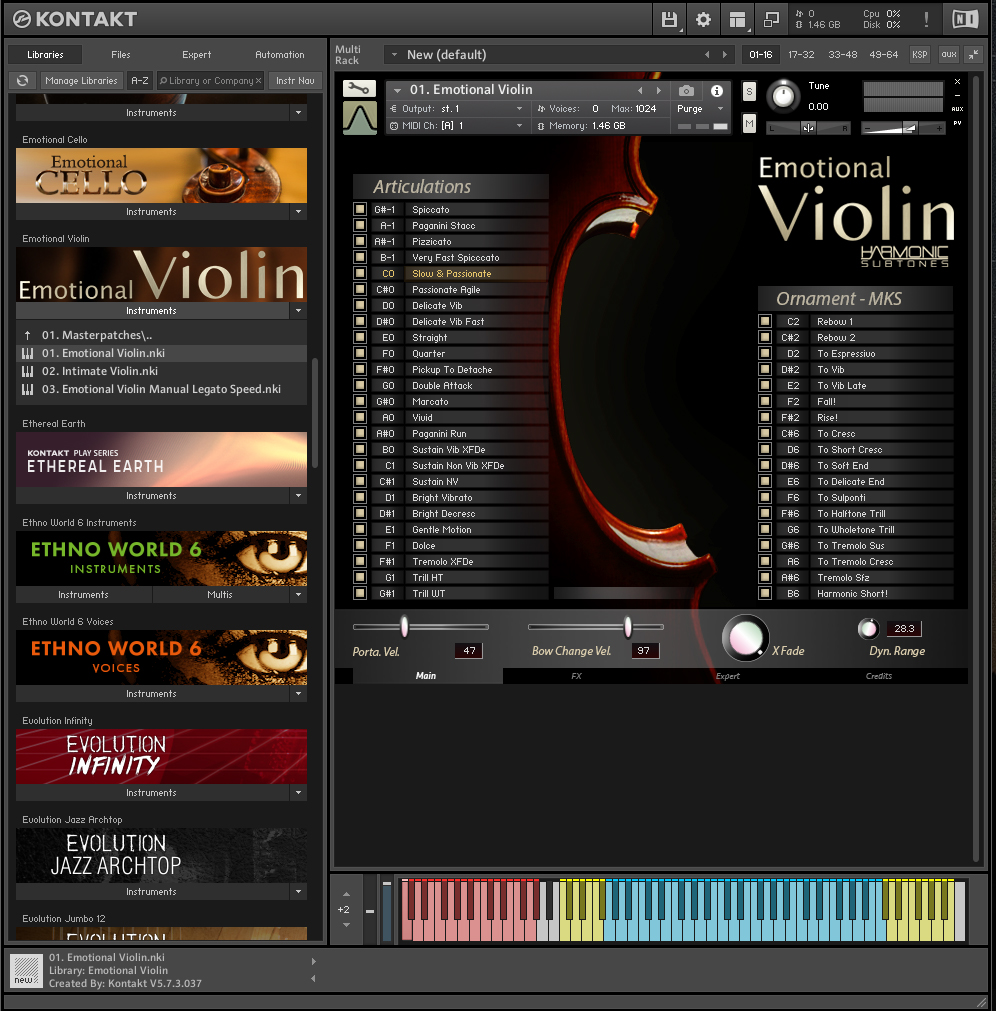The height and width of the screenshot is (1011, 996).
Task: Click the pan center control
Action: (x=808, y=128)
